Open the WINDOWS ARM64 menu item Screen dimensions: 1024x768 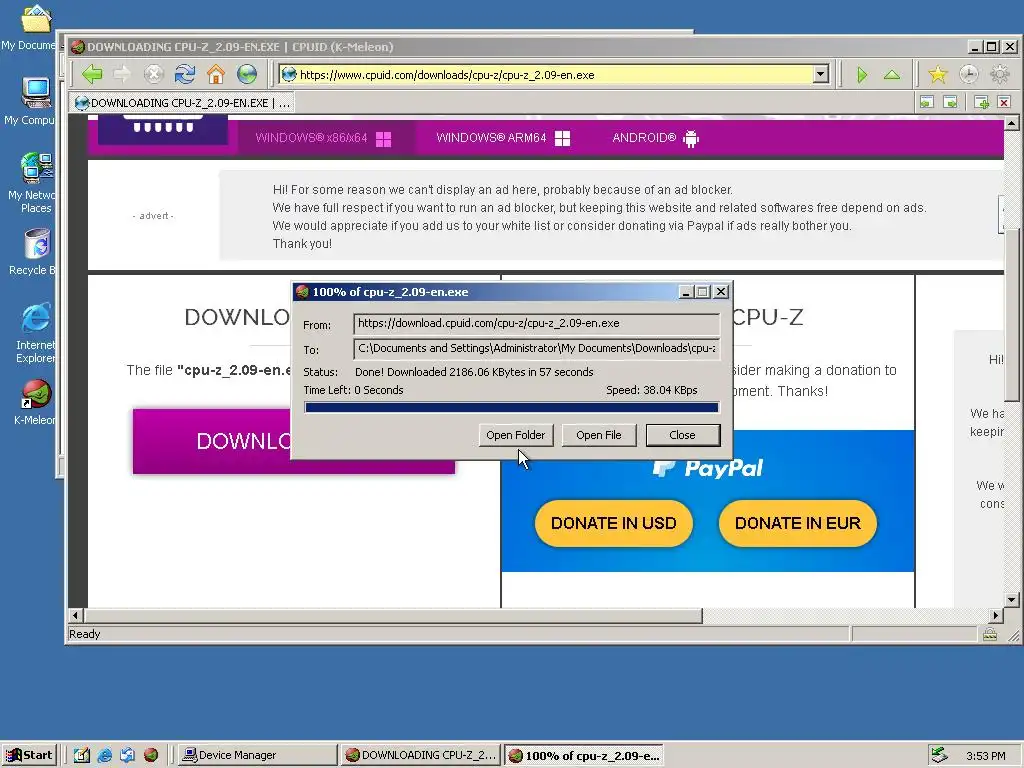503,138
